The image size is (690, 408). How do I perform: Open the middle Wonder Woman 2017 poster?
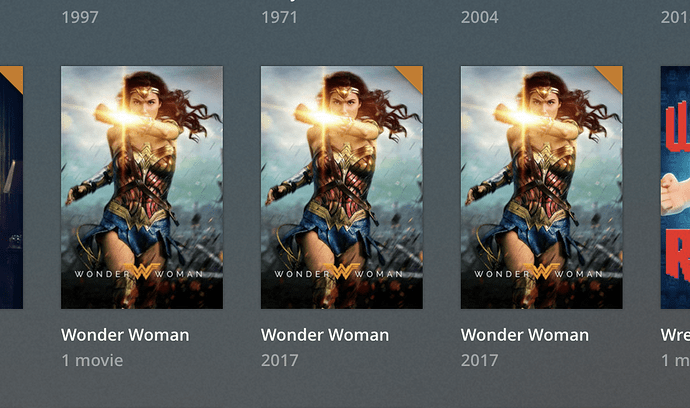click(x=341, y=187)
